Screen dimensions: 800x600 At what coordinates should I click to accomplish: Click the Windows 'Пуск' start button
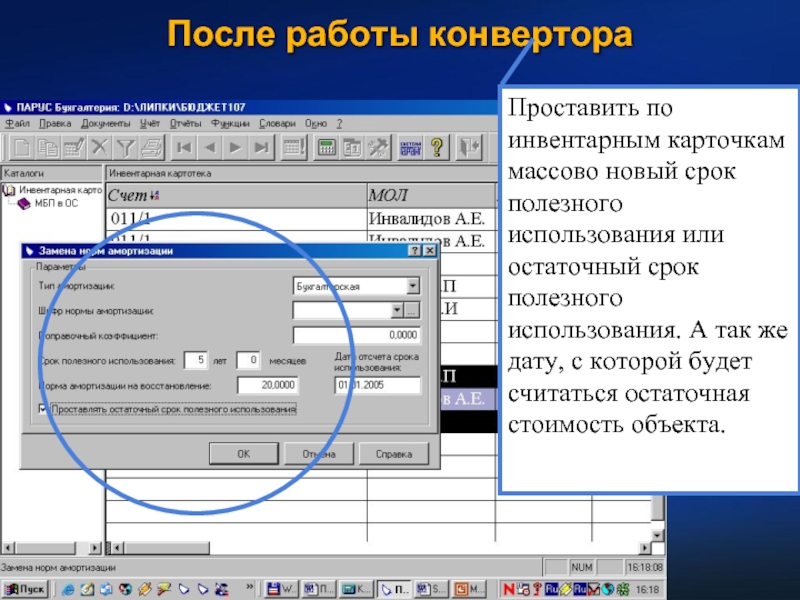coord(24,589)
